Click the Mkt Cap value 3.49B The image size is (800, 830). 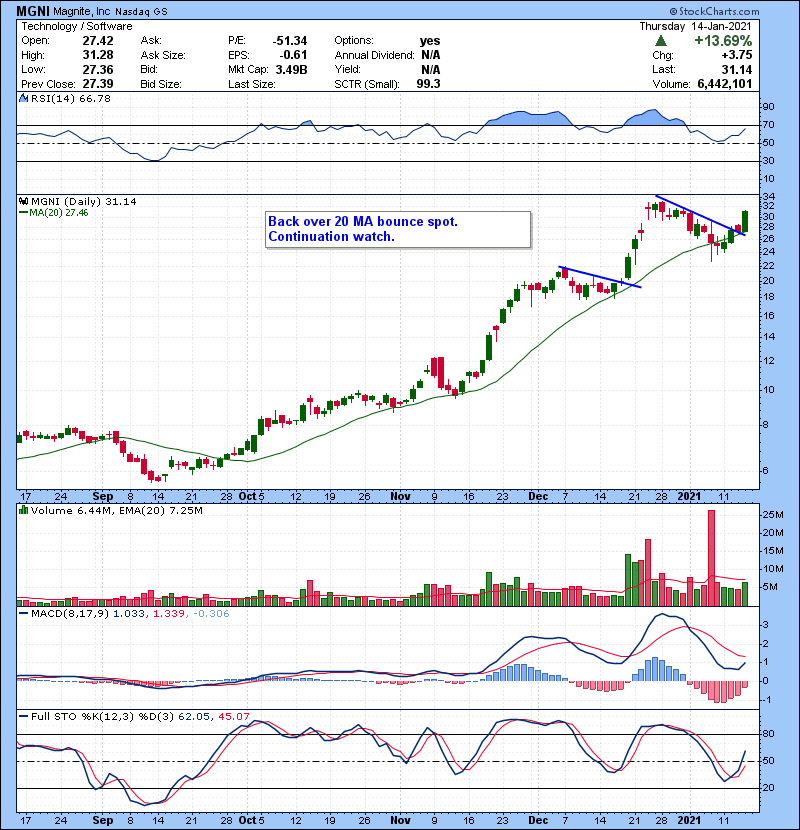click(291, 69)
